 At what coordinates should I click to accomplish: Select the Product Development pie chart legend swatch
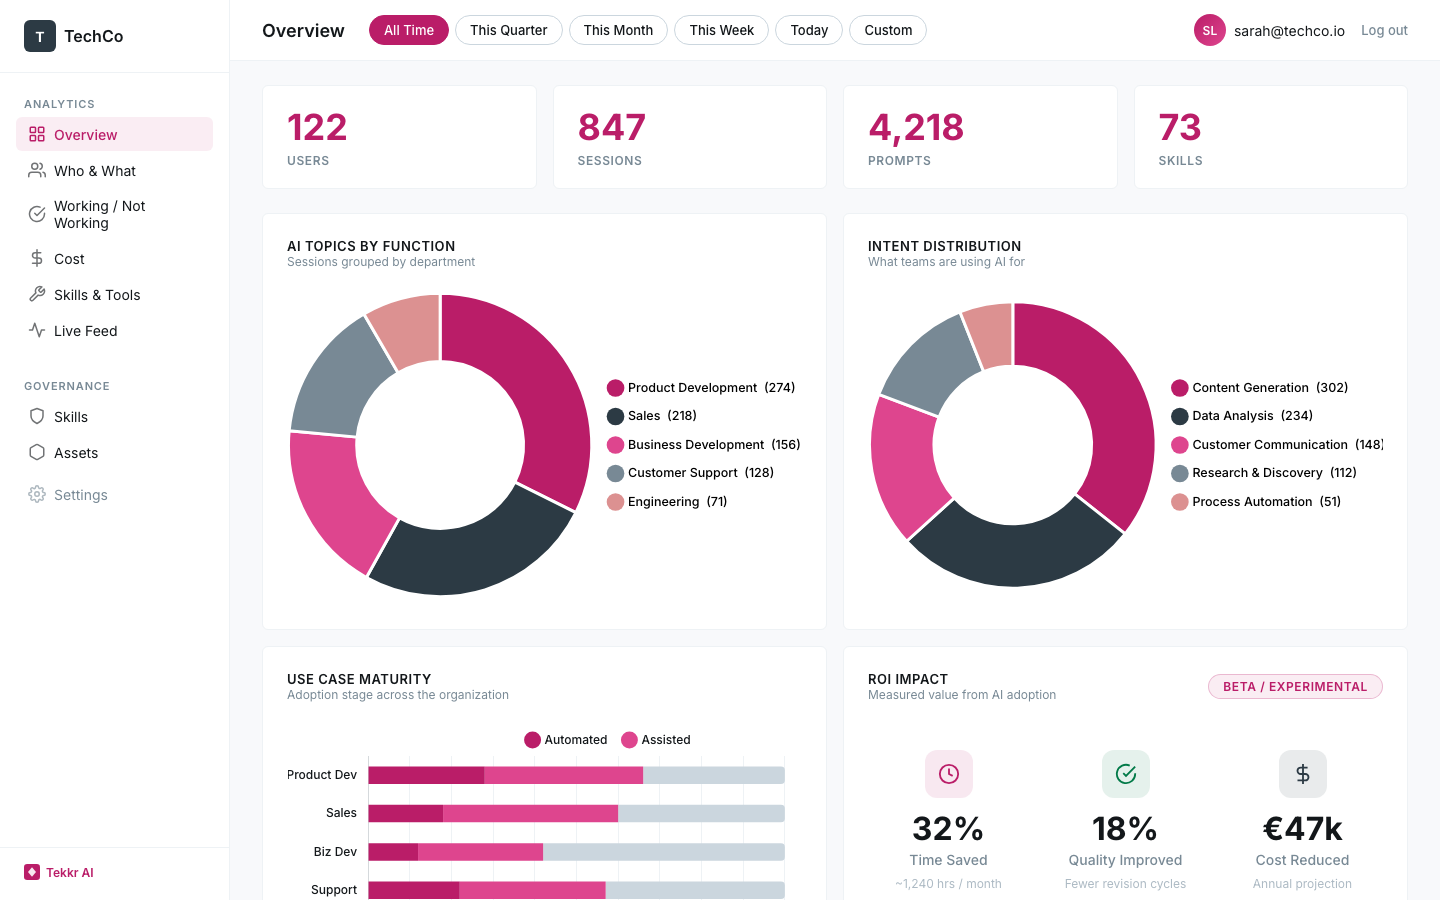(x=617, y=387)
